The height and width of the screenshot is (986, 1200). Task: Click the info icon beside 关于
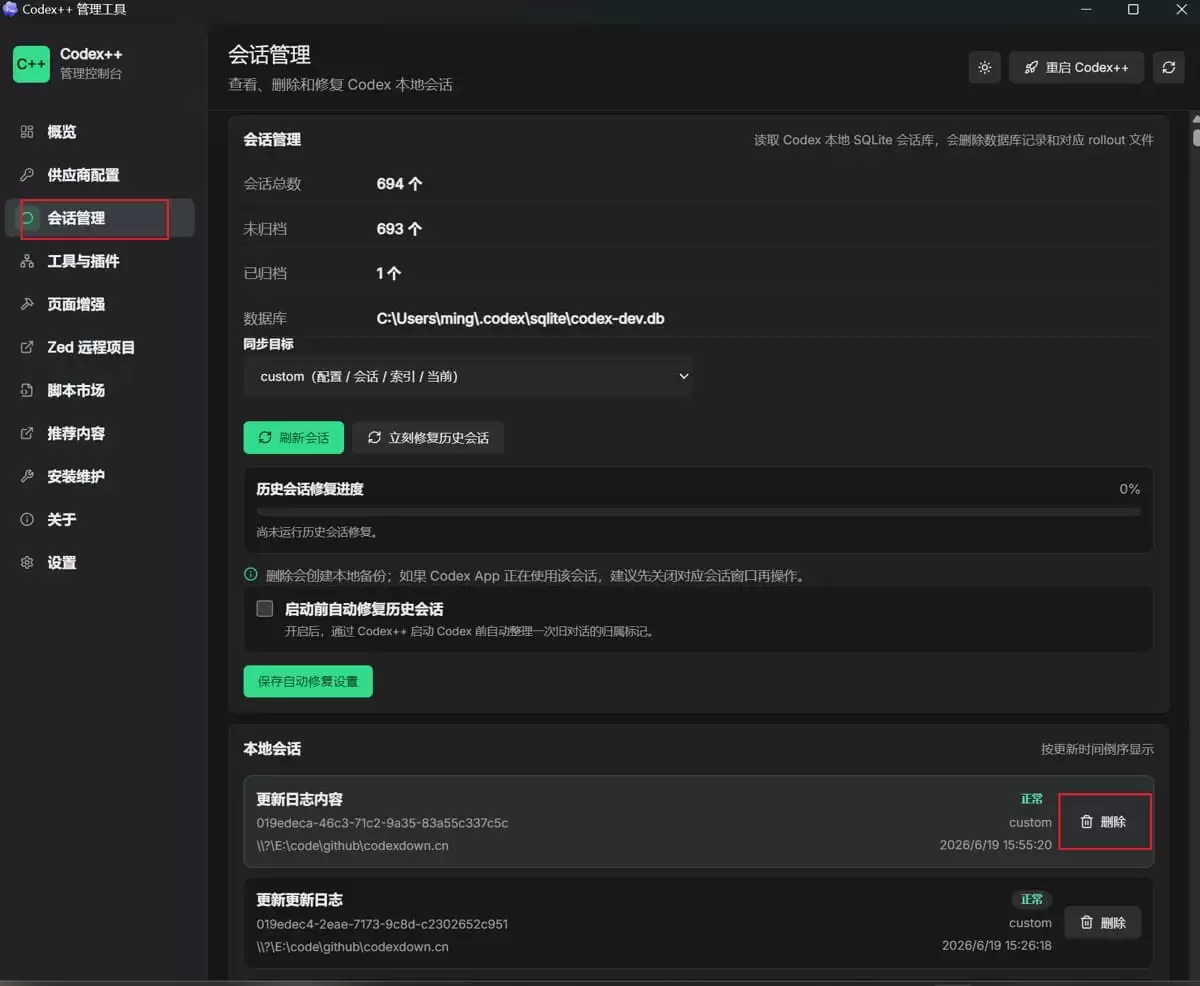27,519
